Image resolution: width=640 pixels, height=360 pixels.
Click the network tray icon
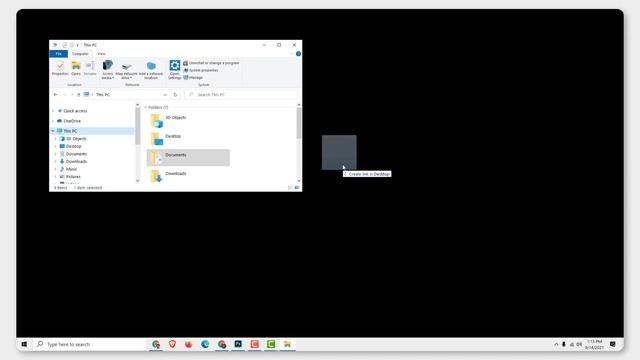pyautogui.click(x=571, y=344)
